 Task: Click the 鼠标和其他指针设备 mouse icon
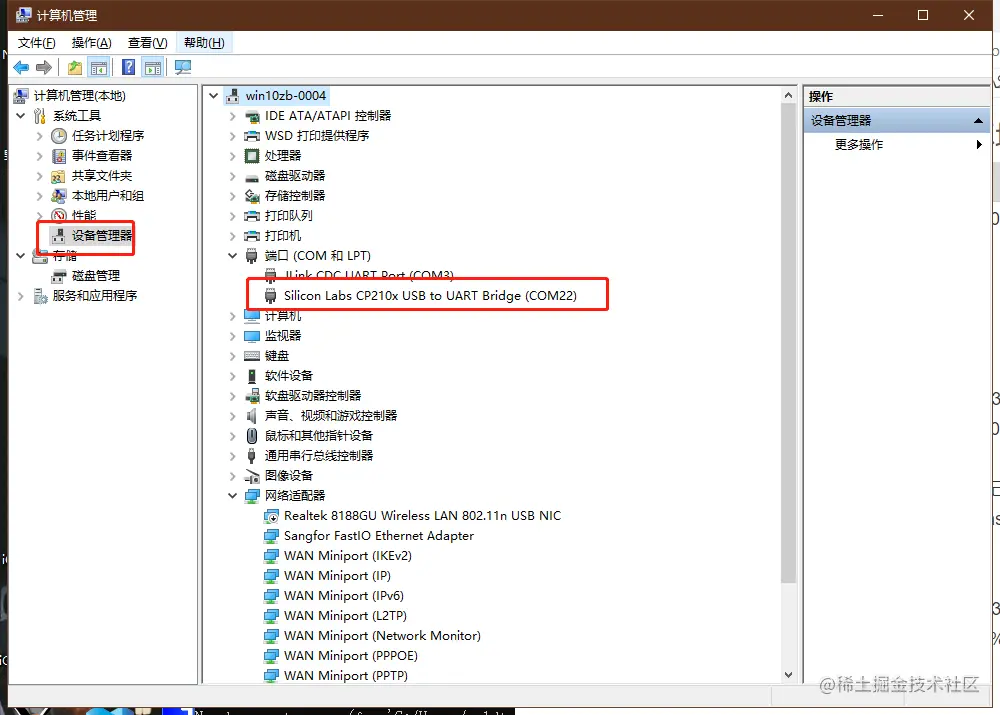point(252,436)
